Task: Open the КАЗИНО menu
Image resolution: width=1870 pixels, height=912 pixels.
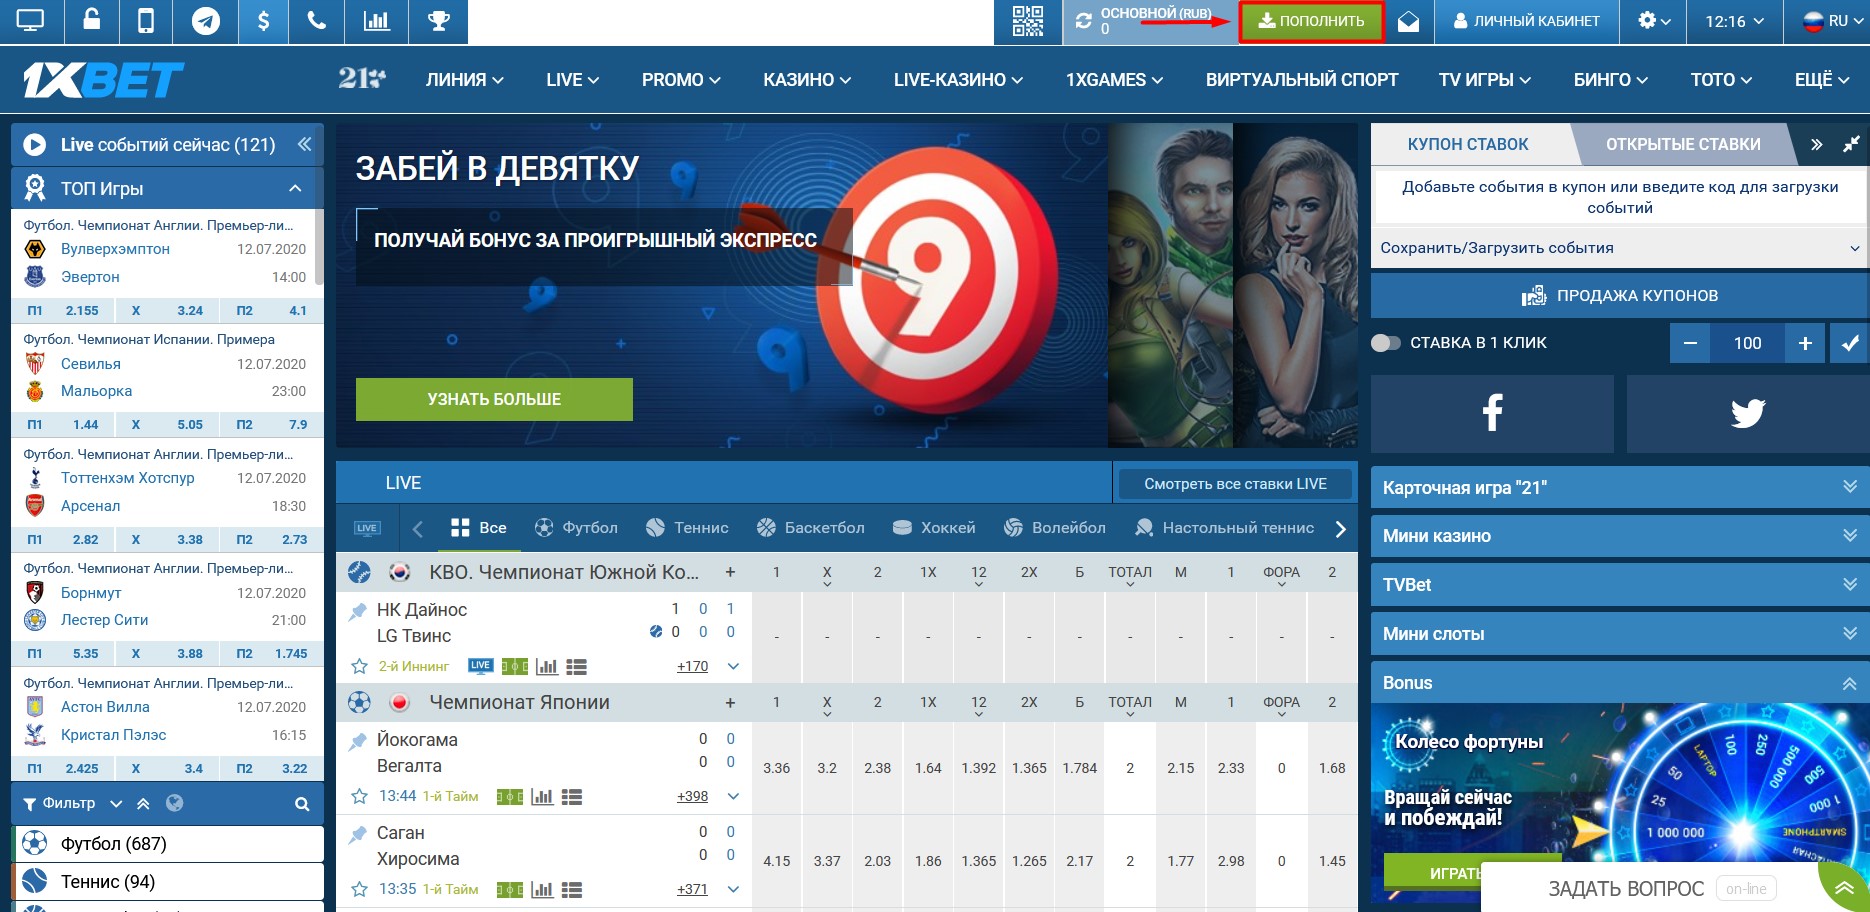Action: (806, 79)
